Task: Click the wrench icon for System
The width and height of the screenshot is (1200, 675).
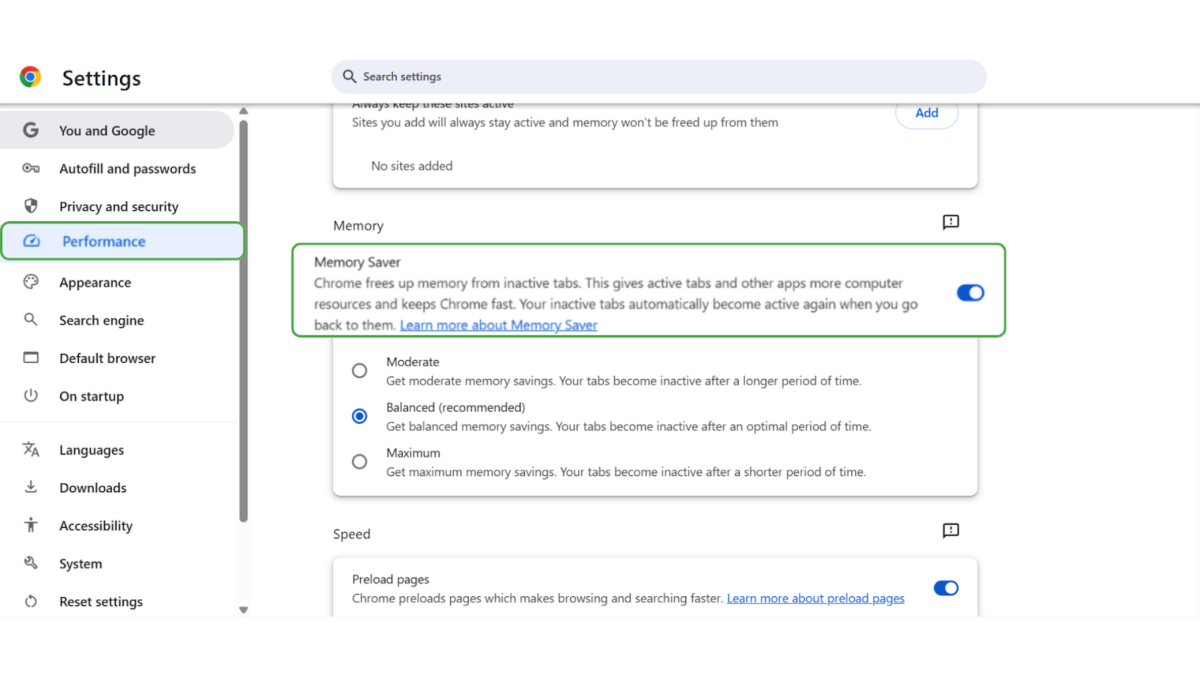Action: click(x=31, y=563)
